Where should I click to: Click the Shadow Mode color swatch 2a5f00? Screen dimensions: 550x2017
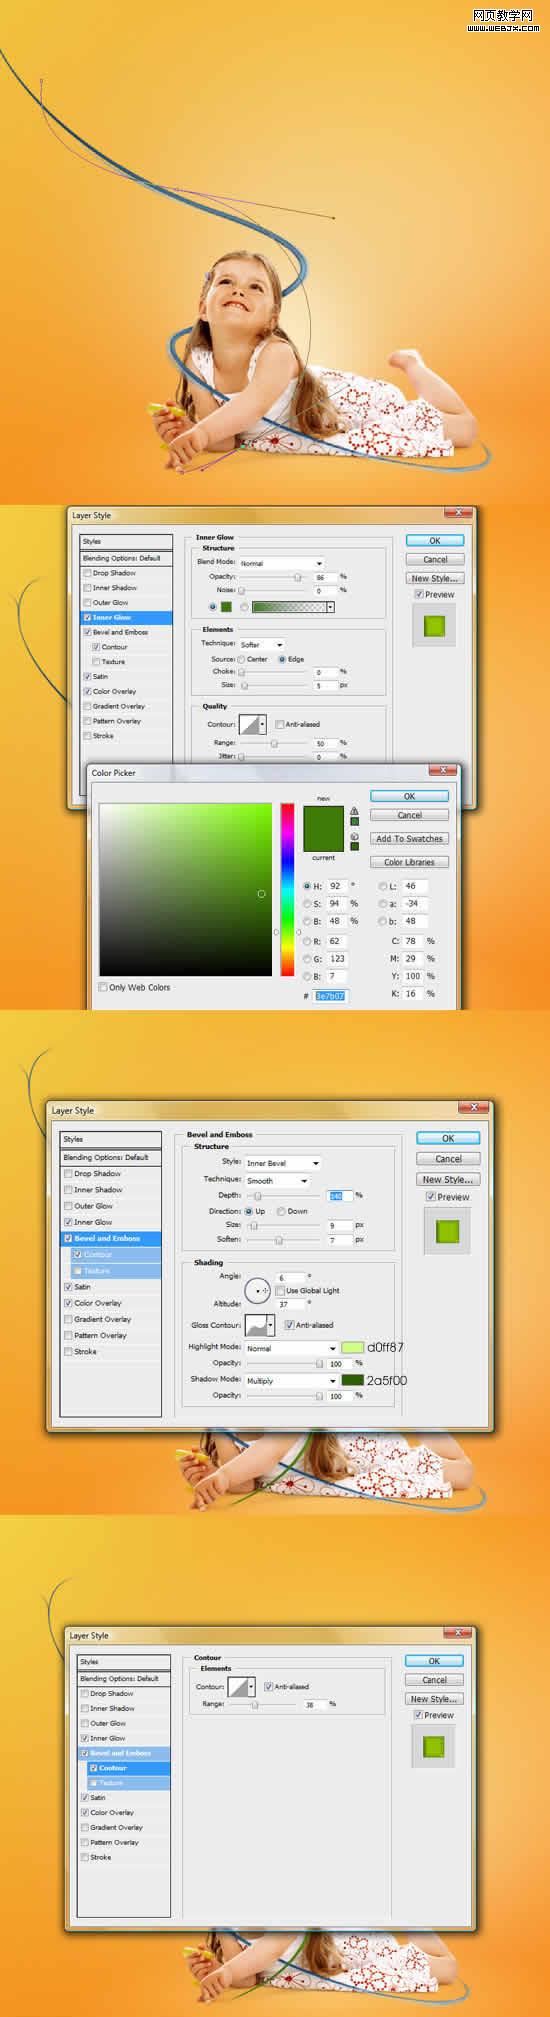pyautogui.click(x=352, y=1380)
